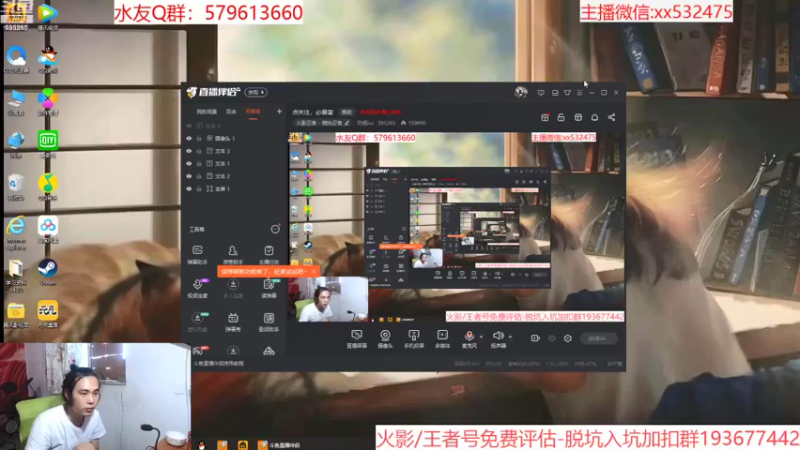
Task: Collapse the 工具箱 toolbox with the circle button
Action: coord(275,229)
